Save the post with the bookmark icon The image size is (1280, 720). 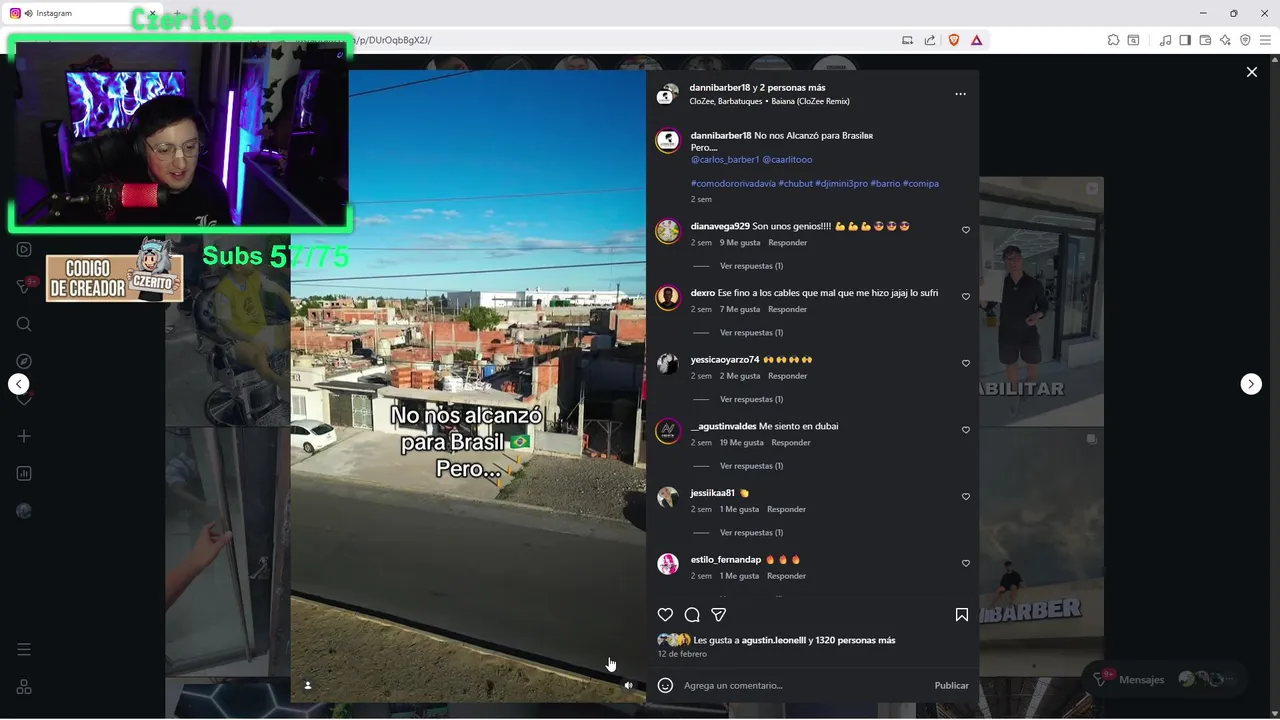click(x=961, y=615)
